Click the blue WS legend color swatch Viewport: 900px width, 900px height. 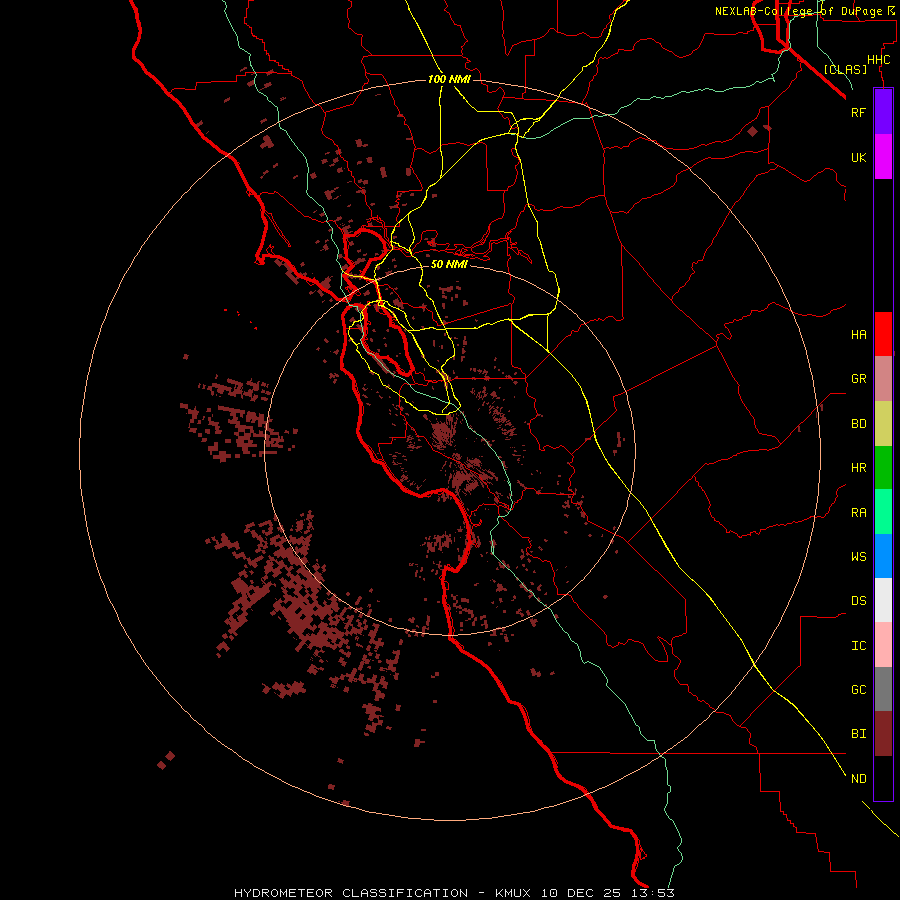click(883, 556)
